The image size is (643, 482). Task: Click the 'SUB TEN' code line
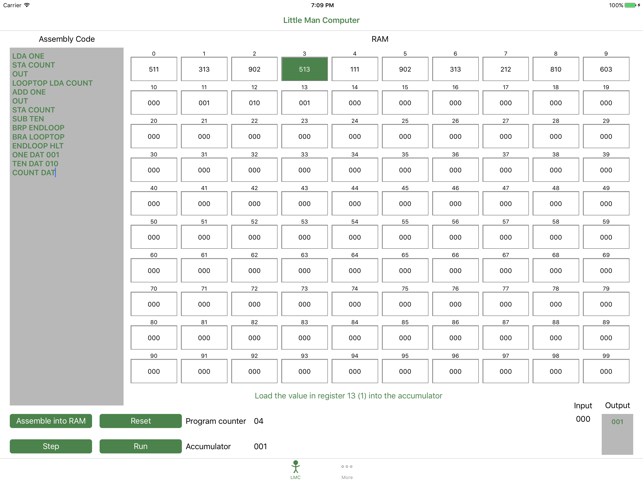pyautogui.click(x=28, y=119)
